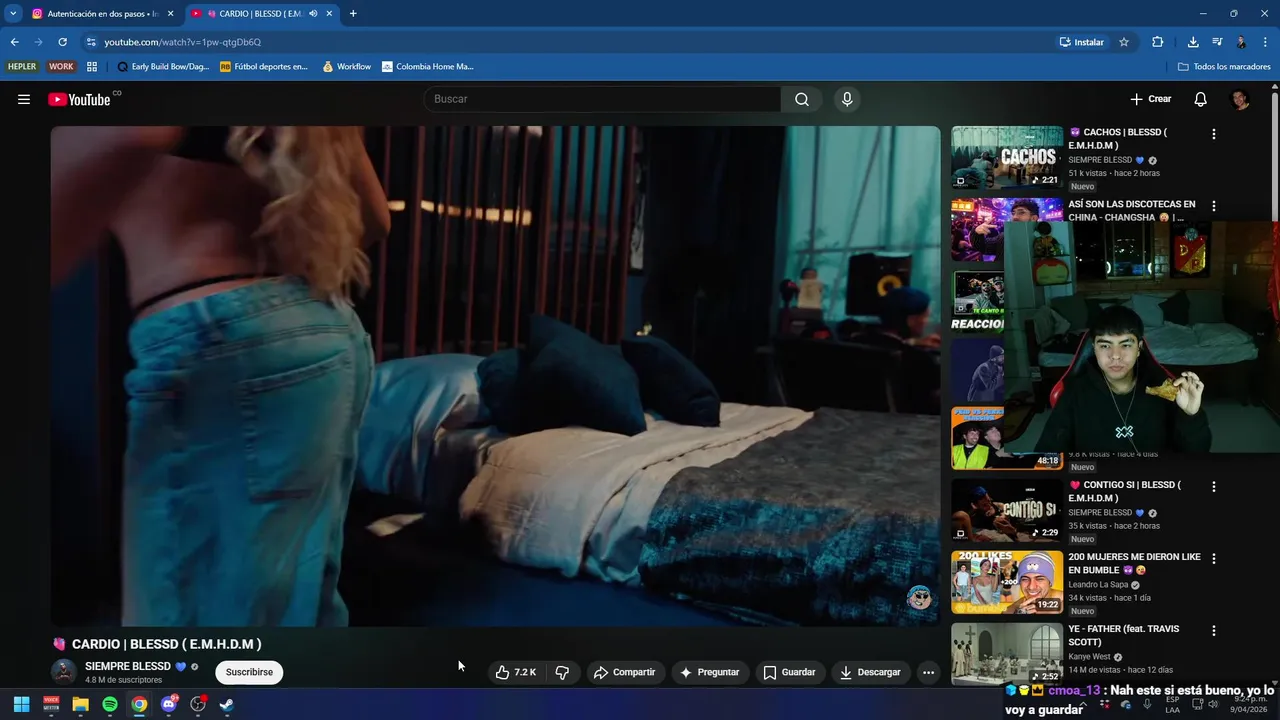The image size is (1280, 720).
Task: Open YE - FATHER video title
Action: tap(1124, 635)
